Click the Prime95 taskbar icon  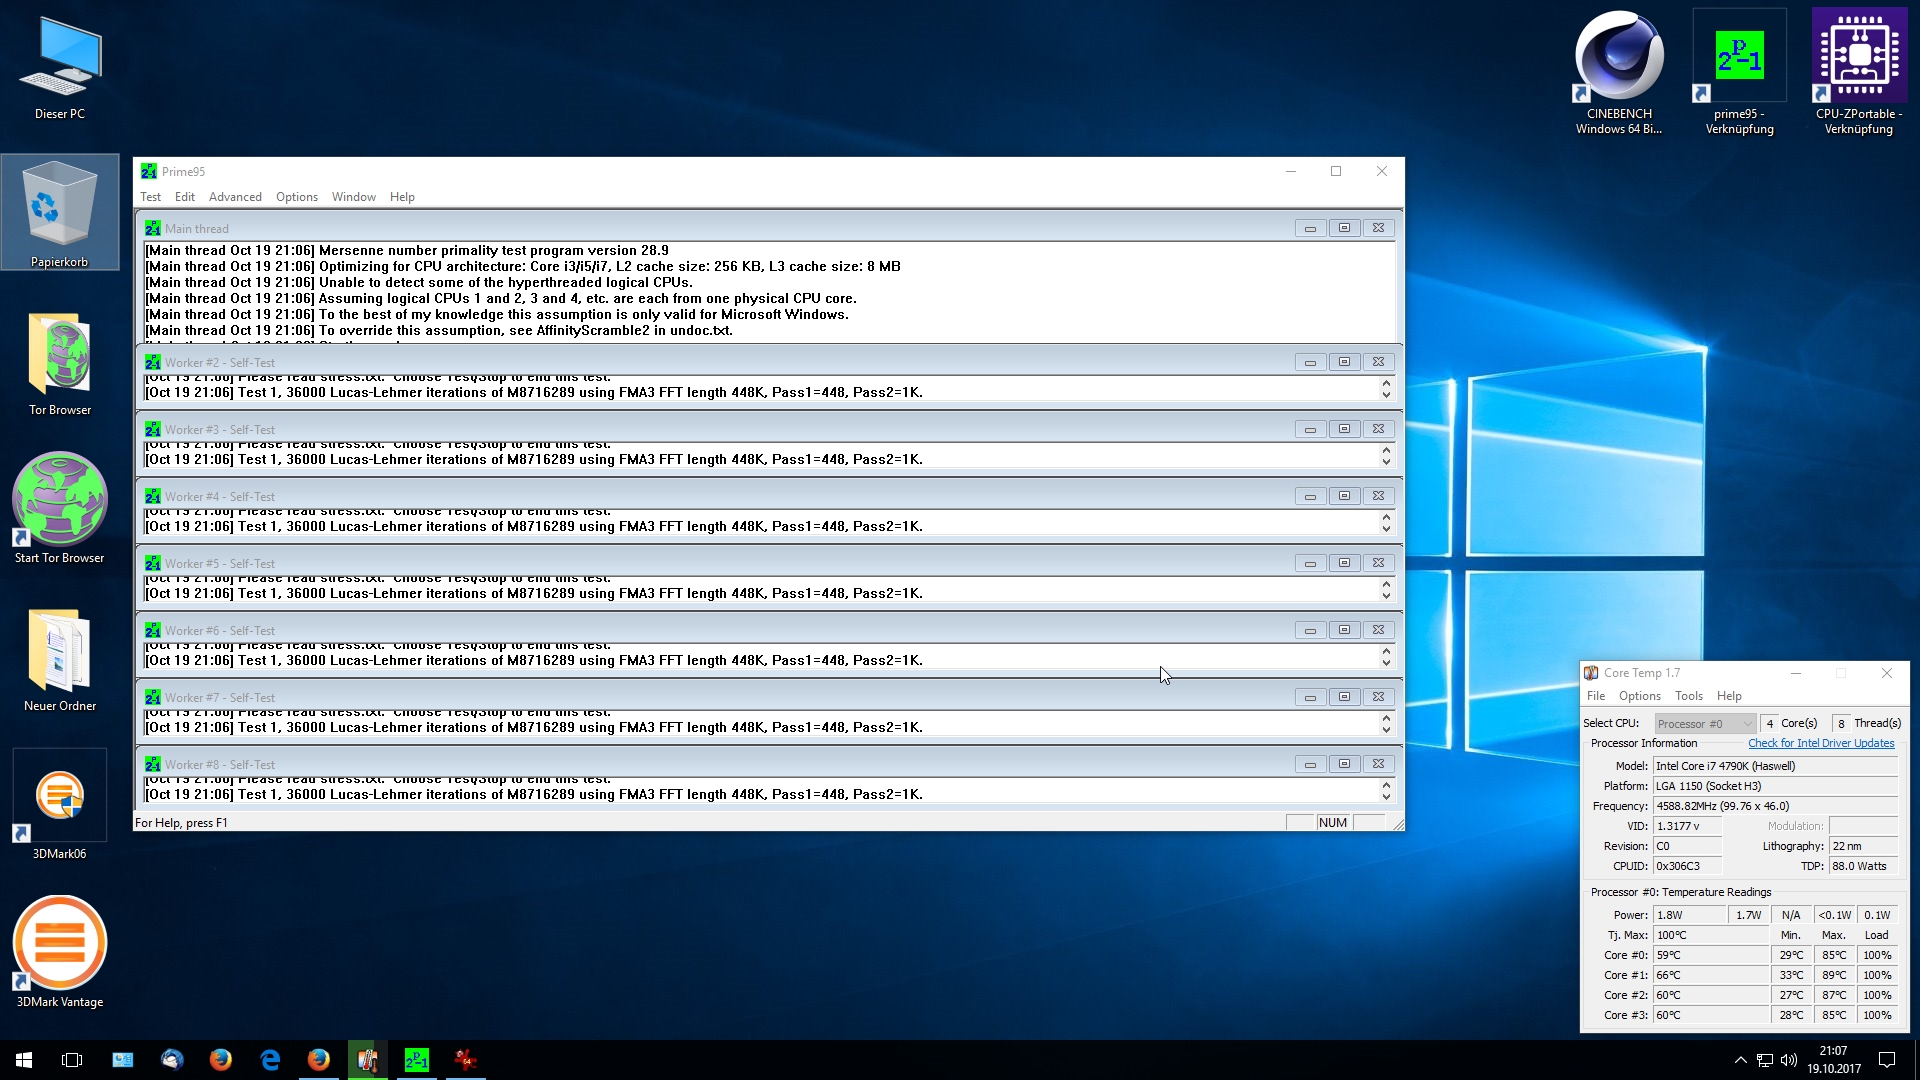416,1060
